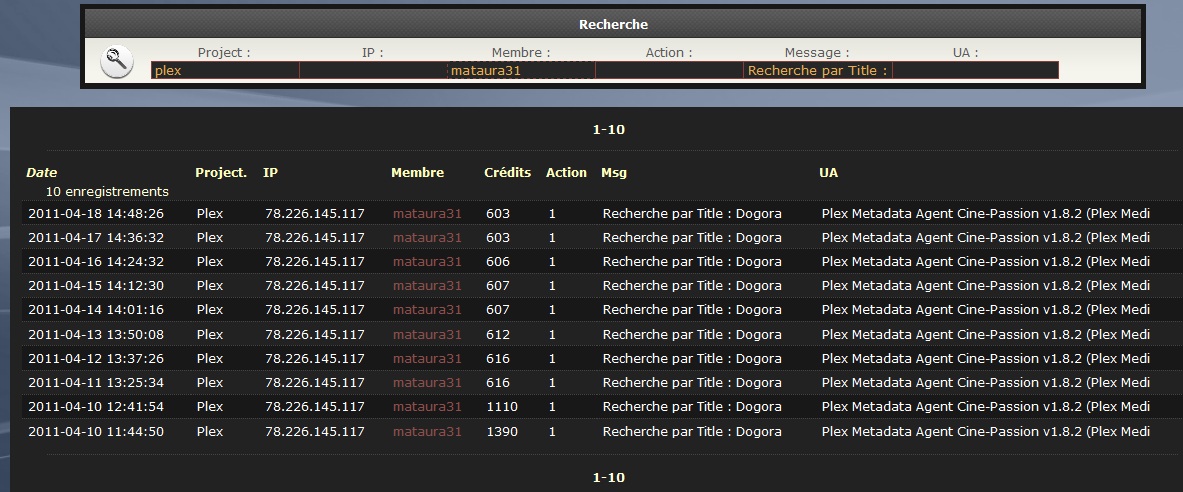The height and width of the screenshot is (492, 1183).
Task: Click the UA cell in the 2011-04-16 row
Action: coord(985,262)
